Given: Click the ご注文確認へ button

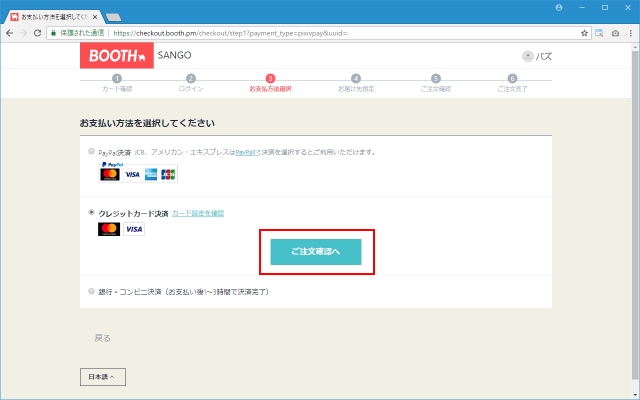Looking at the screenshot, I should point(316,252).
